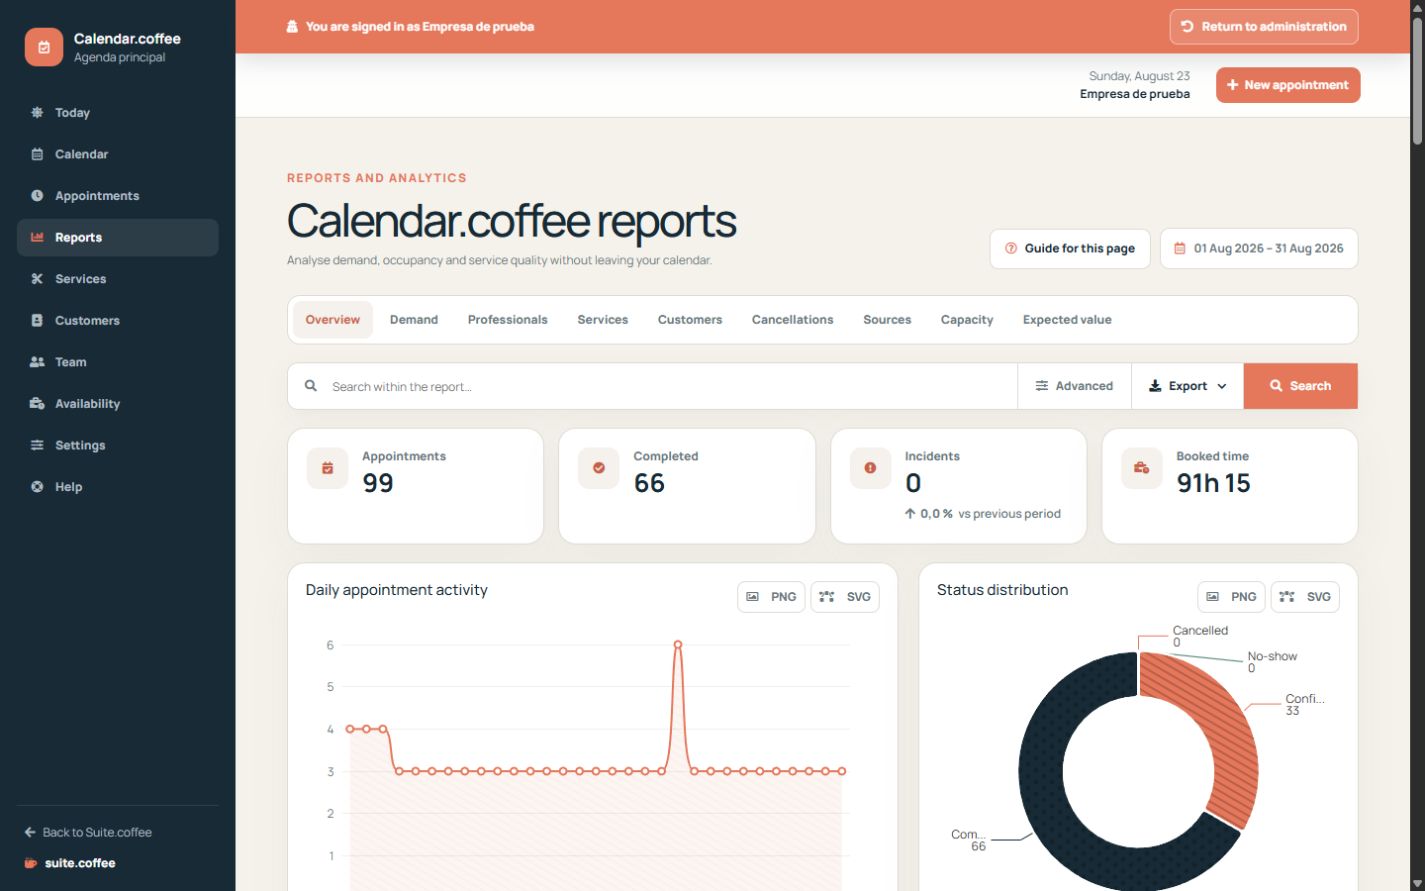This screenshot has height=891, width=1425.
Task: Open Customers in the left sidebar
Action: pyautogui.click(x=118, y=321)
